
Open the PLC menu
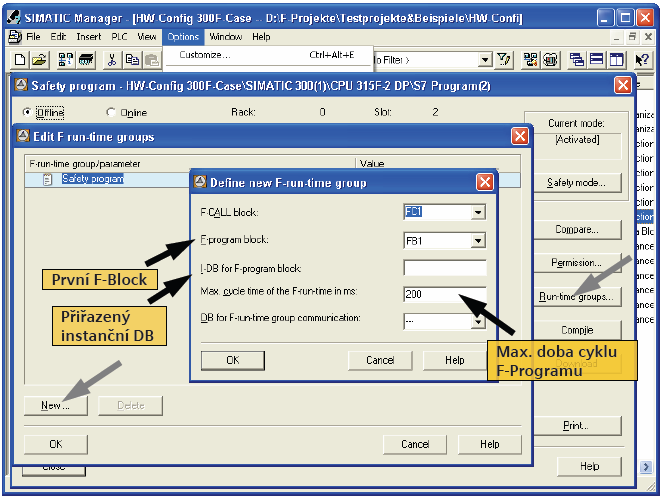(x=119, y=37)
